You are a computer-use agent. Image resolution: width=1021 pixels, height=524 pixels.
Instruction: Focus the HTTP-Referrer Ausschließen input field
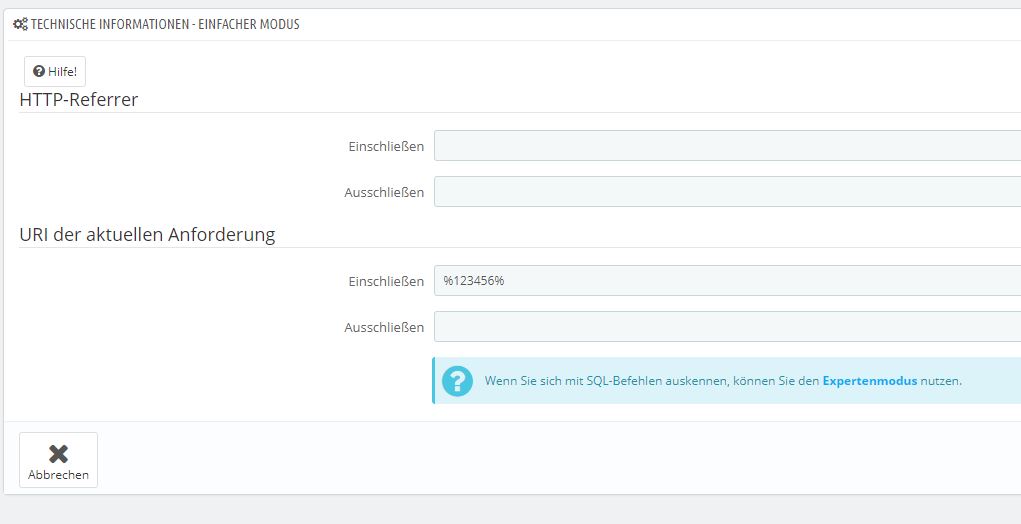tap(727, 192)
